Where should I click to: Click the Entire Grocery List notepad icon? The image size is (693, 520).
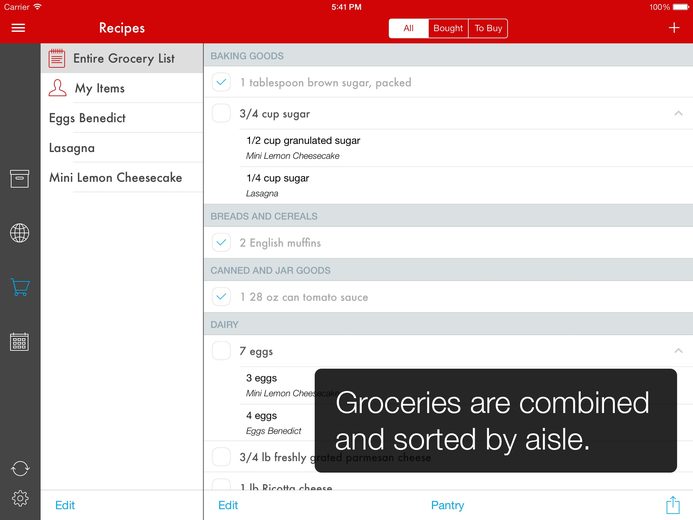(57, 58)
